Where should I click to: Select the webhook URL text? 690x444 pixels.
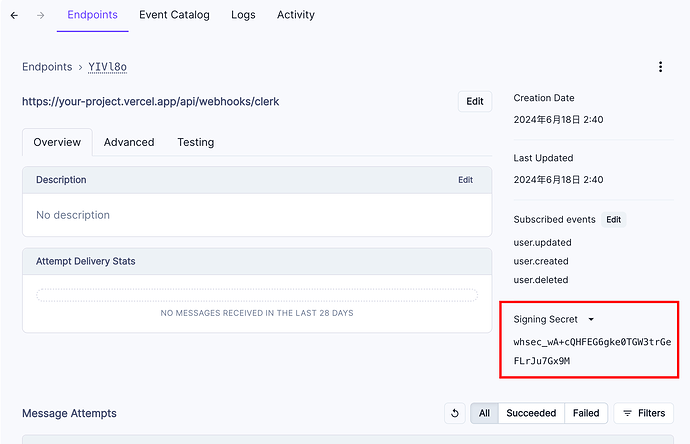(150, 102)
